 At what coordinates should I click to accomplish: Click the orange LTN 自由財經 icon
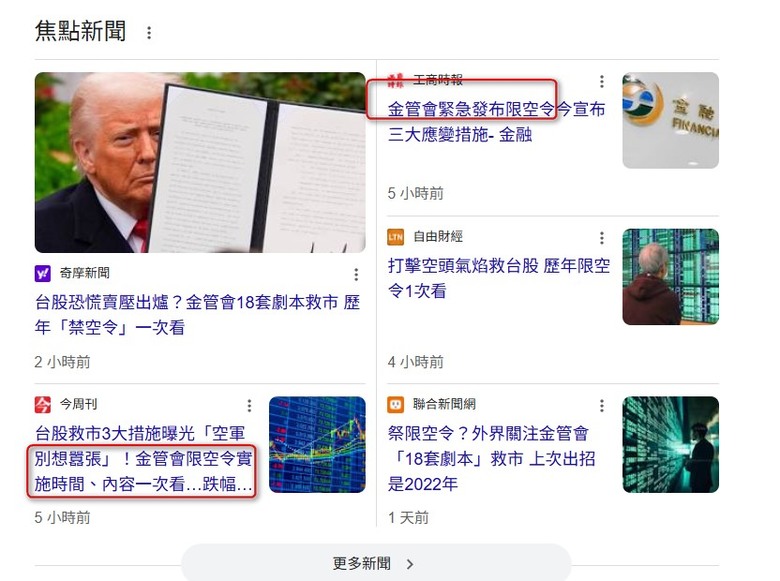(x=395, y=237)
